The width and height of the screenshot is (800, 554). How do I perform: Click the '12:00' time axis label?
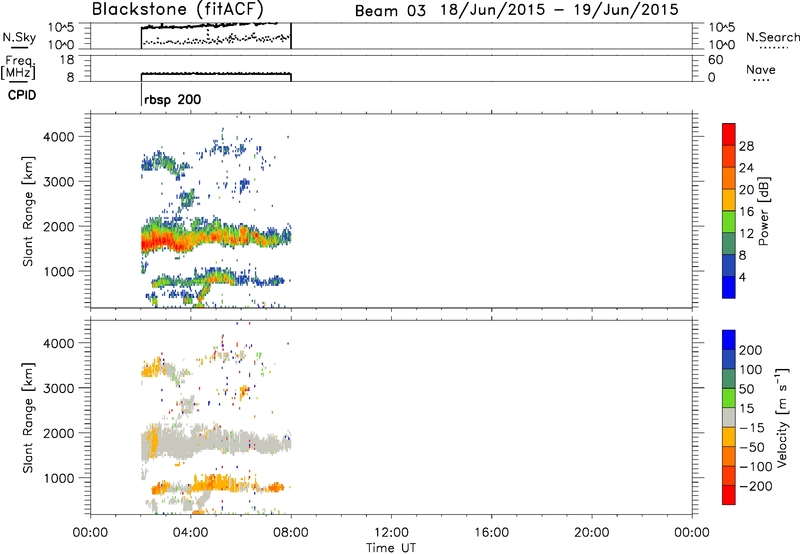click(x=391, y=533)
